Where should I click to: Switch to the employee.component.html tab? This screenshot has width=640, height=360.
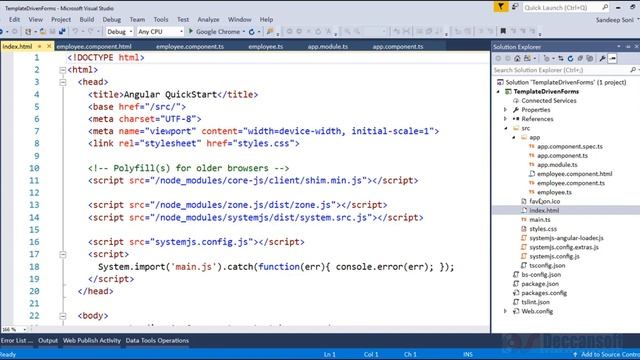(94, 47)
